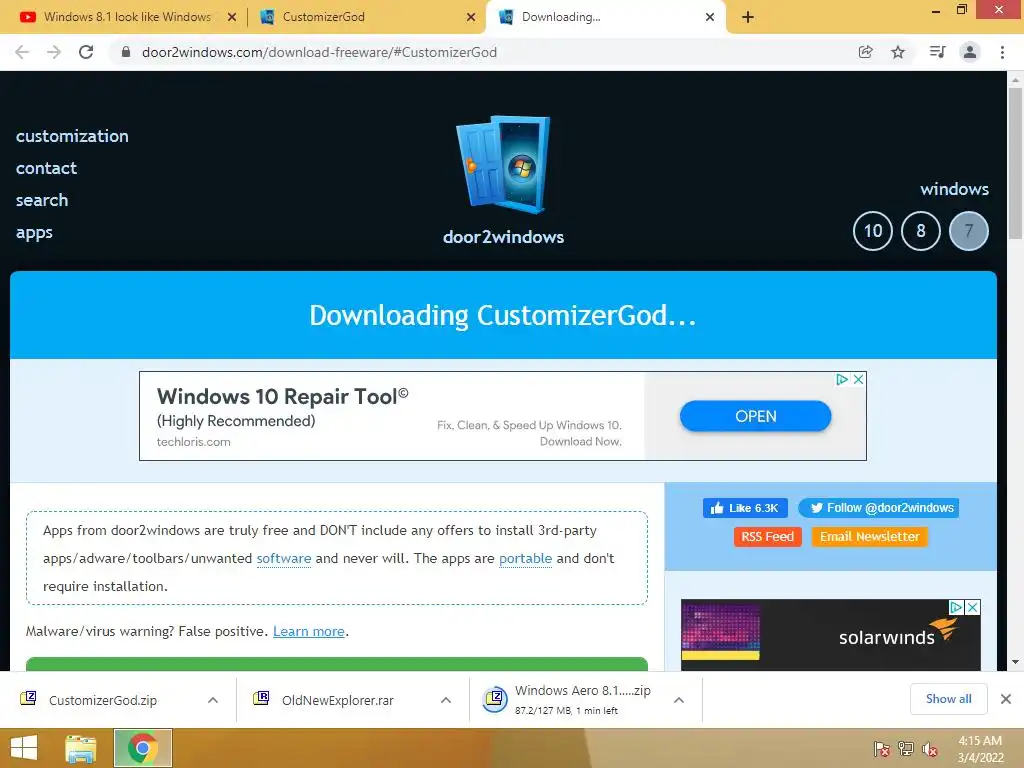1024x768 pixels.
Task: Click the browser back arrow
Action: click(x=22, y=52)
